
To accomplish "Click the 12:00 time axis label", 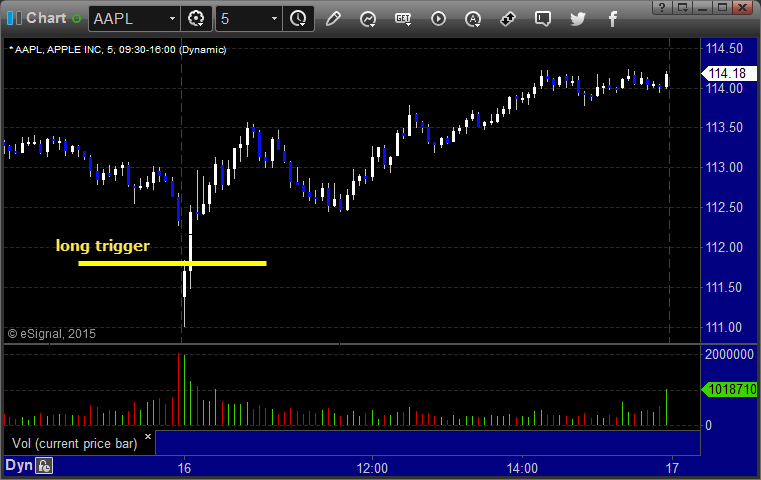I will click(372, 468).
